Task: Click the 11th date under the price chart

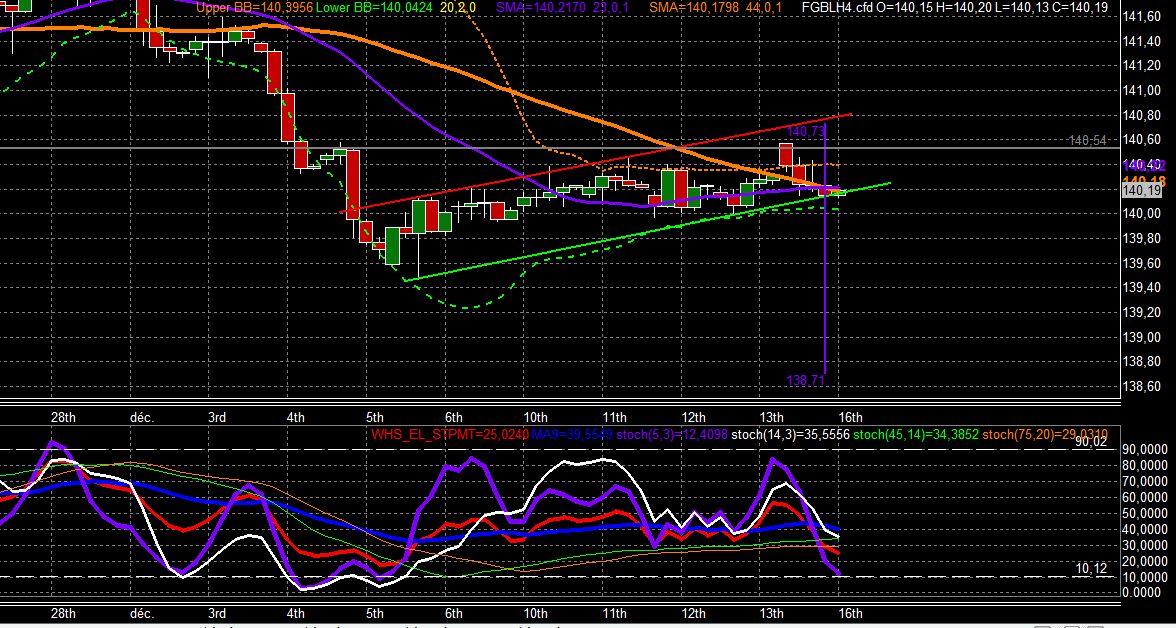Action: [614, 418]
